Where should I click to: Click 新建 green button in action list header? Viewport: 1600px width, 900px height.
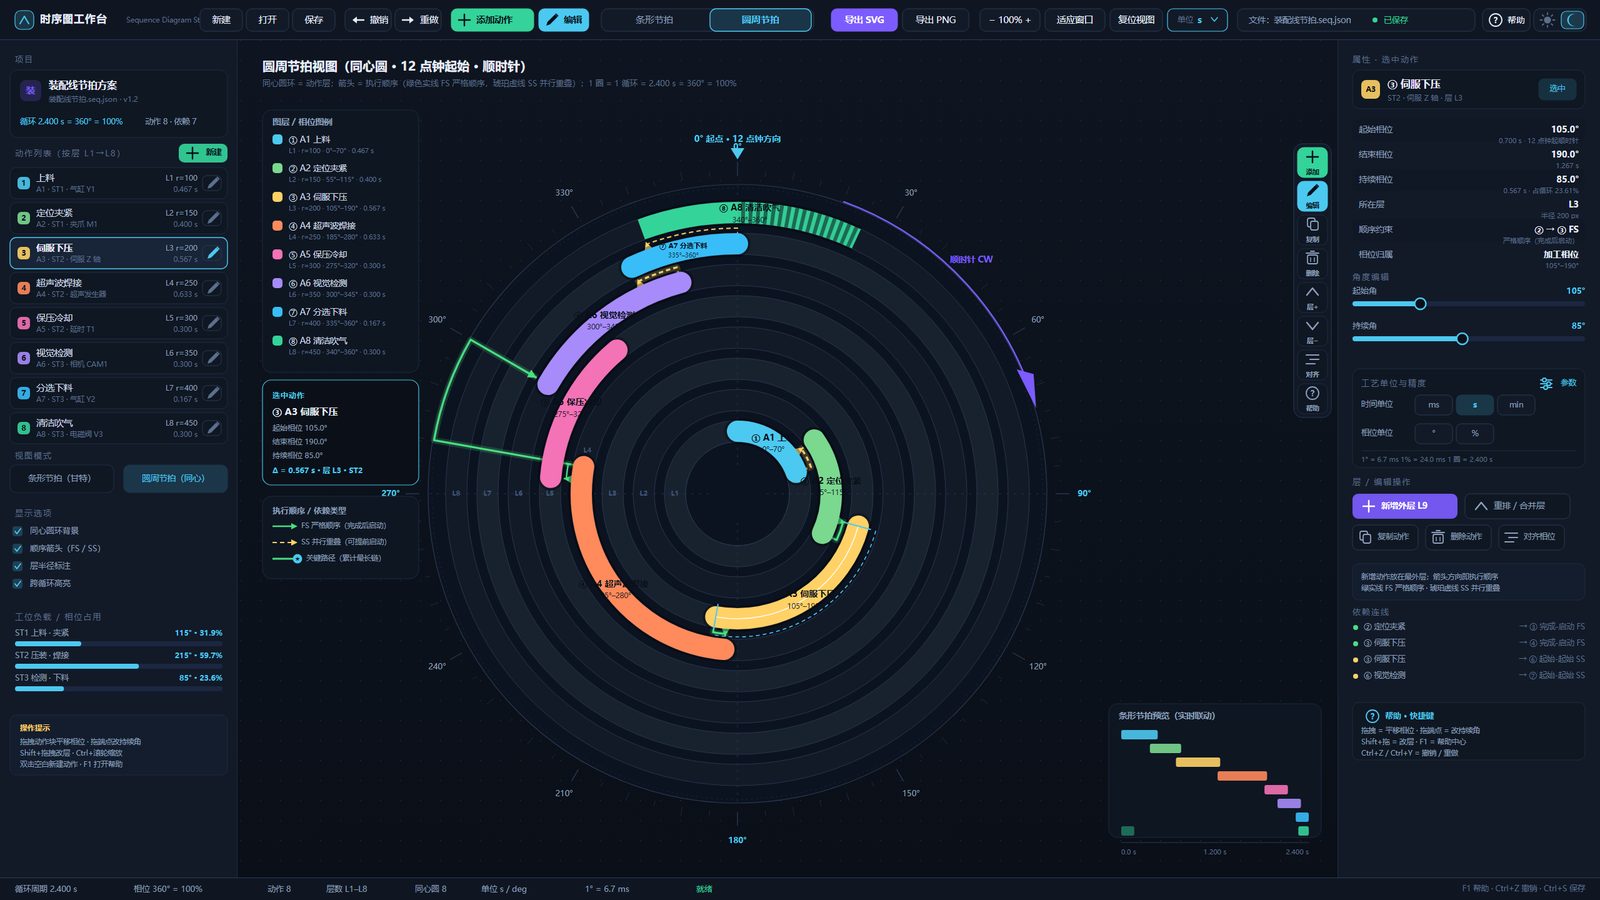point(203,153)
